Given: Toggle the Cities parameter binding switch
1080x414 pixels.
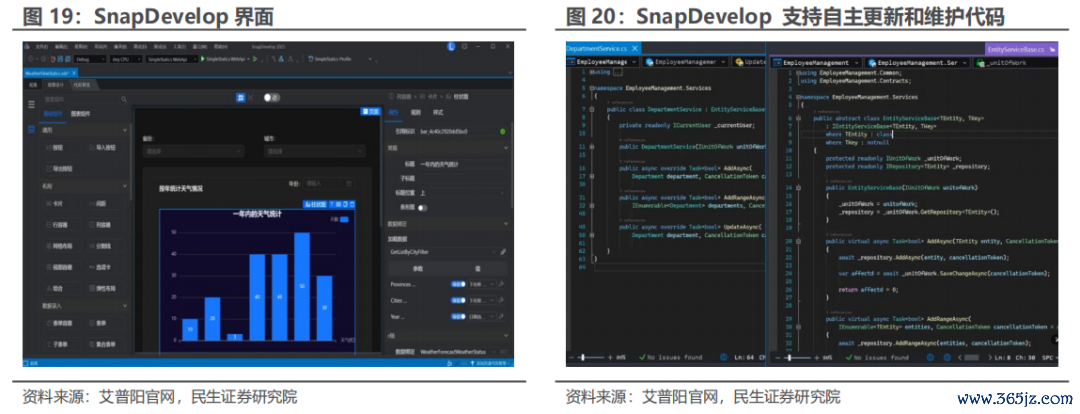Looking at the screenshot, I should pos(458,300).
